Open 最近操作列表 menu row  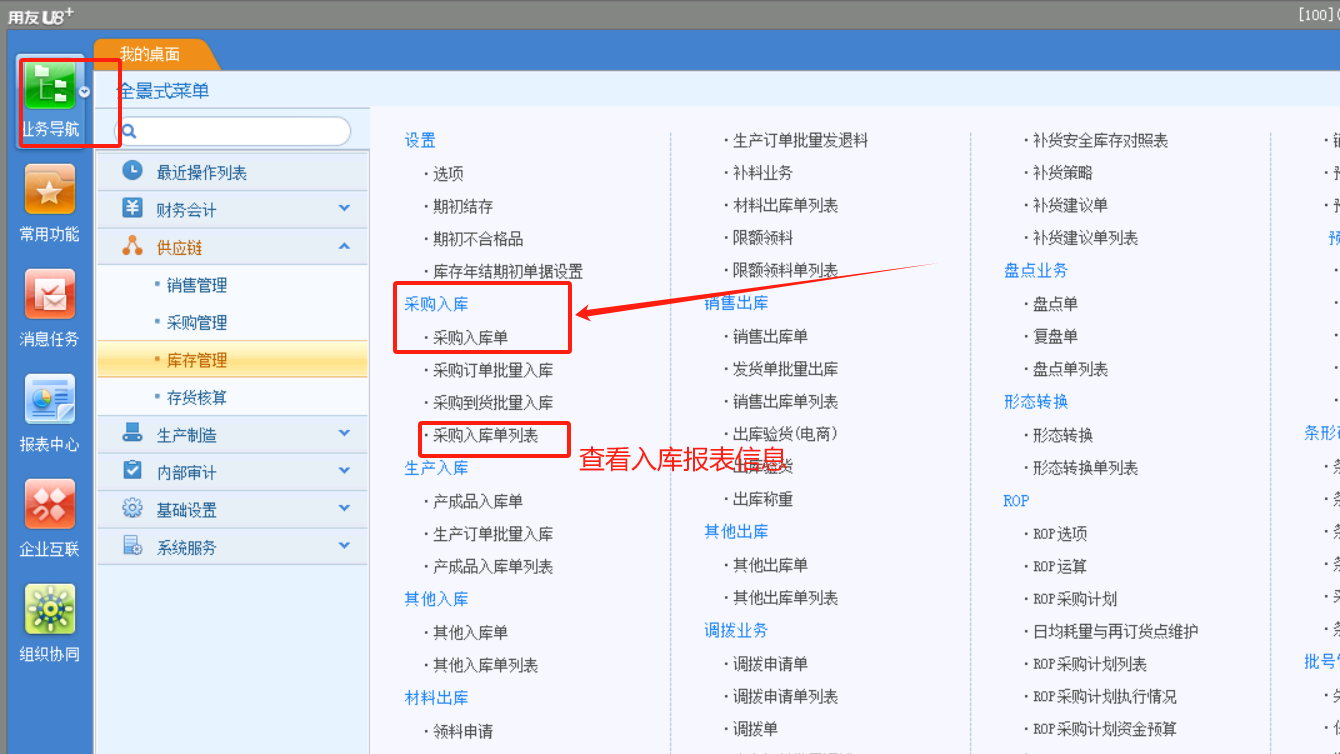[232, 172]
